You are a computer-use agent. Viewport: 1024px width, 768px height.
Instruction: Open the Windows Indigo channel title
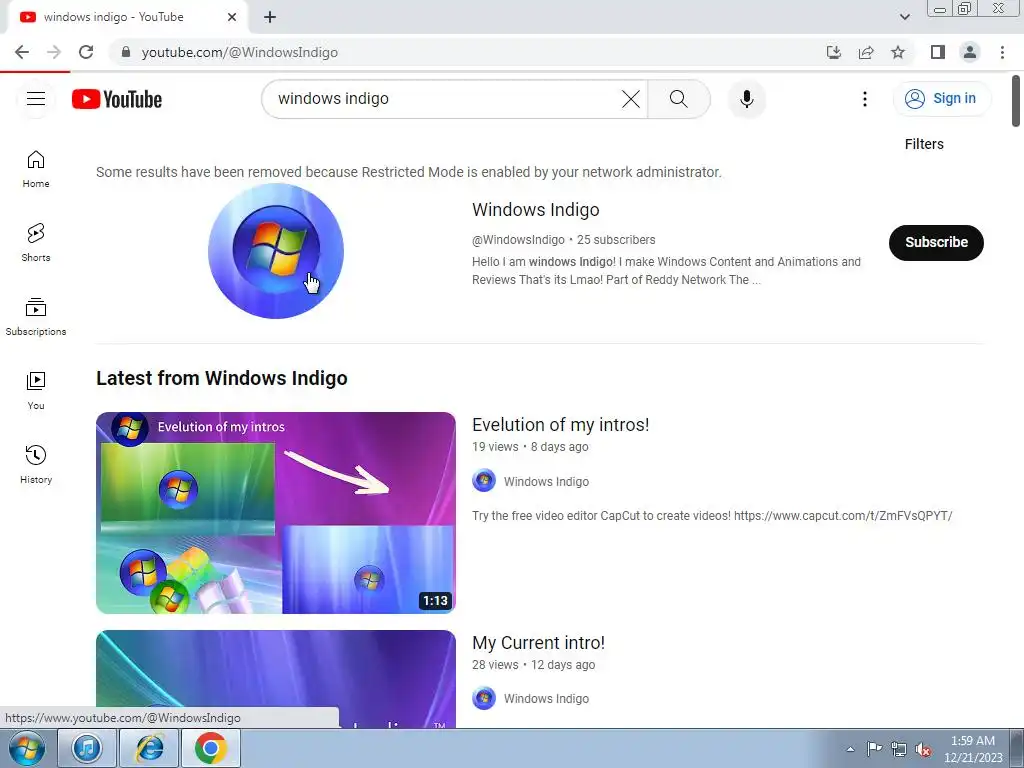click(x=536, y=210)
